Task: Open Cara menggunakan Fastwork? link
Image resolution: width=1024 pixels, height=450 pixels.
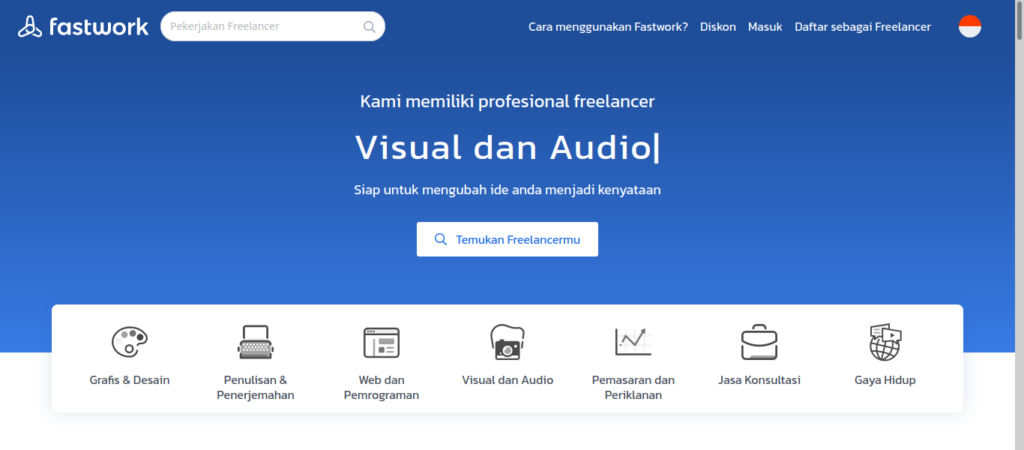Action: pos(608,27)
